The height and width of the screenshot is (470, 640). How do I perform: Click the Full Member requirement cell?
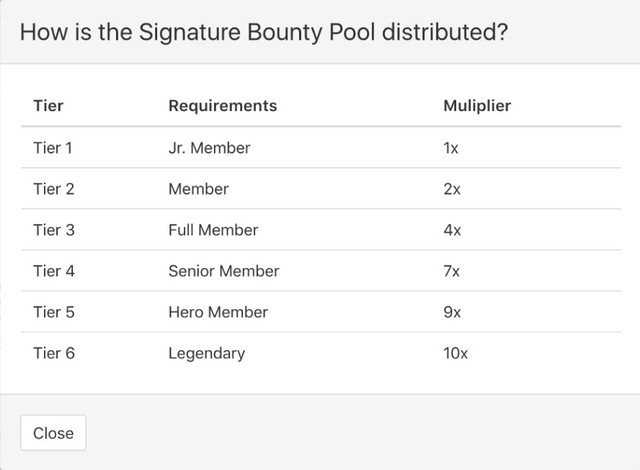click(x=213, y=230)
